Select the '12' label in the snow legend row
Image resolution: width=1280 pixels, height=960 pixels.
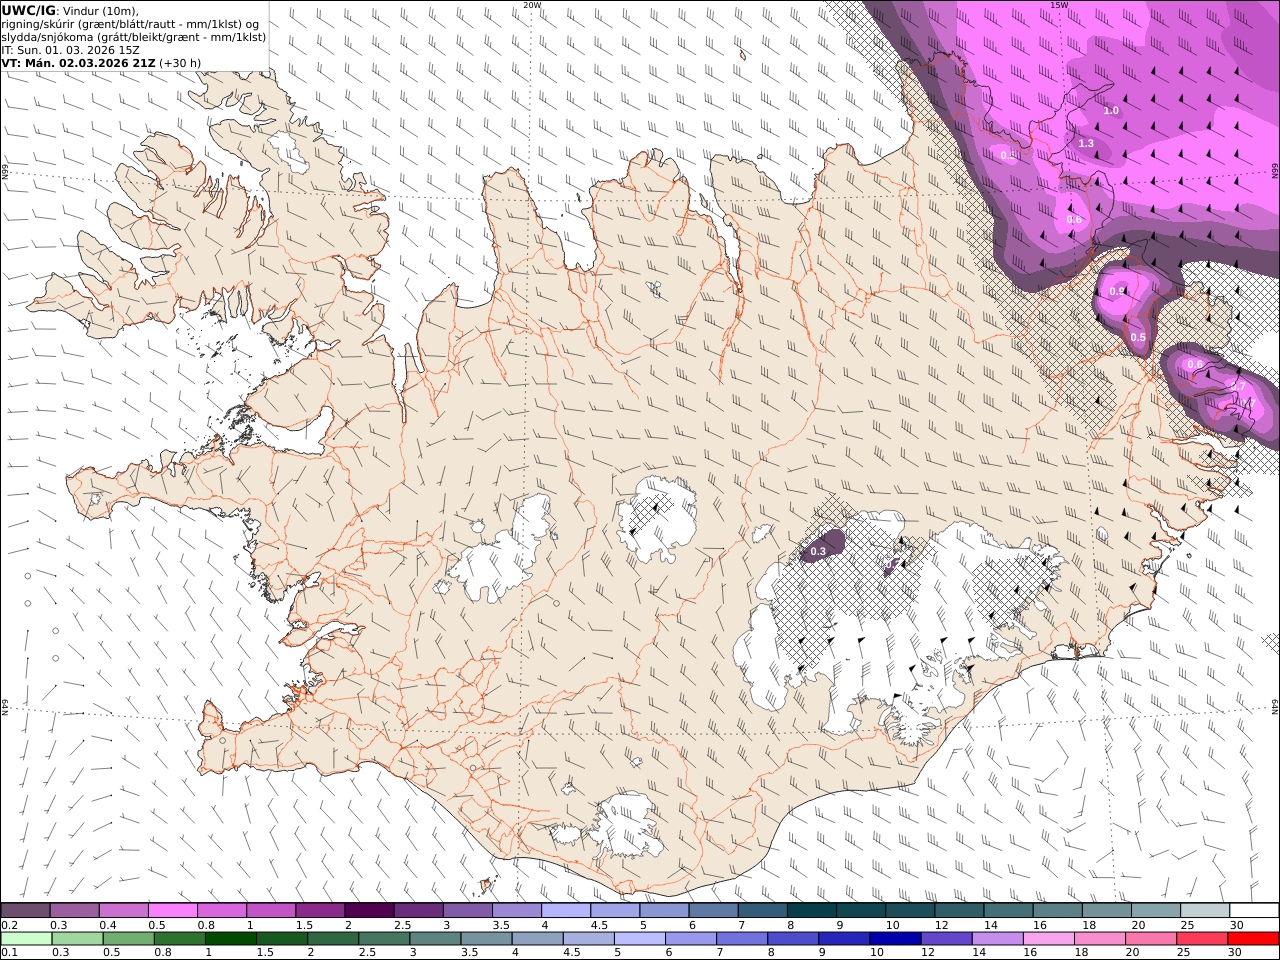[941, 925]
